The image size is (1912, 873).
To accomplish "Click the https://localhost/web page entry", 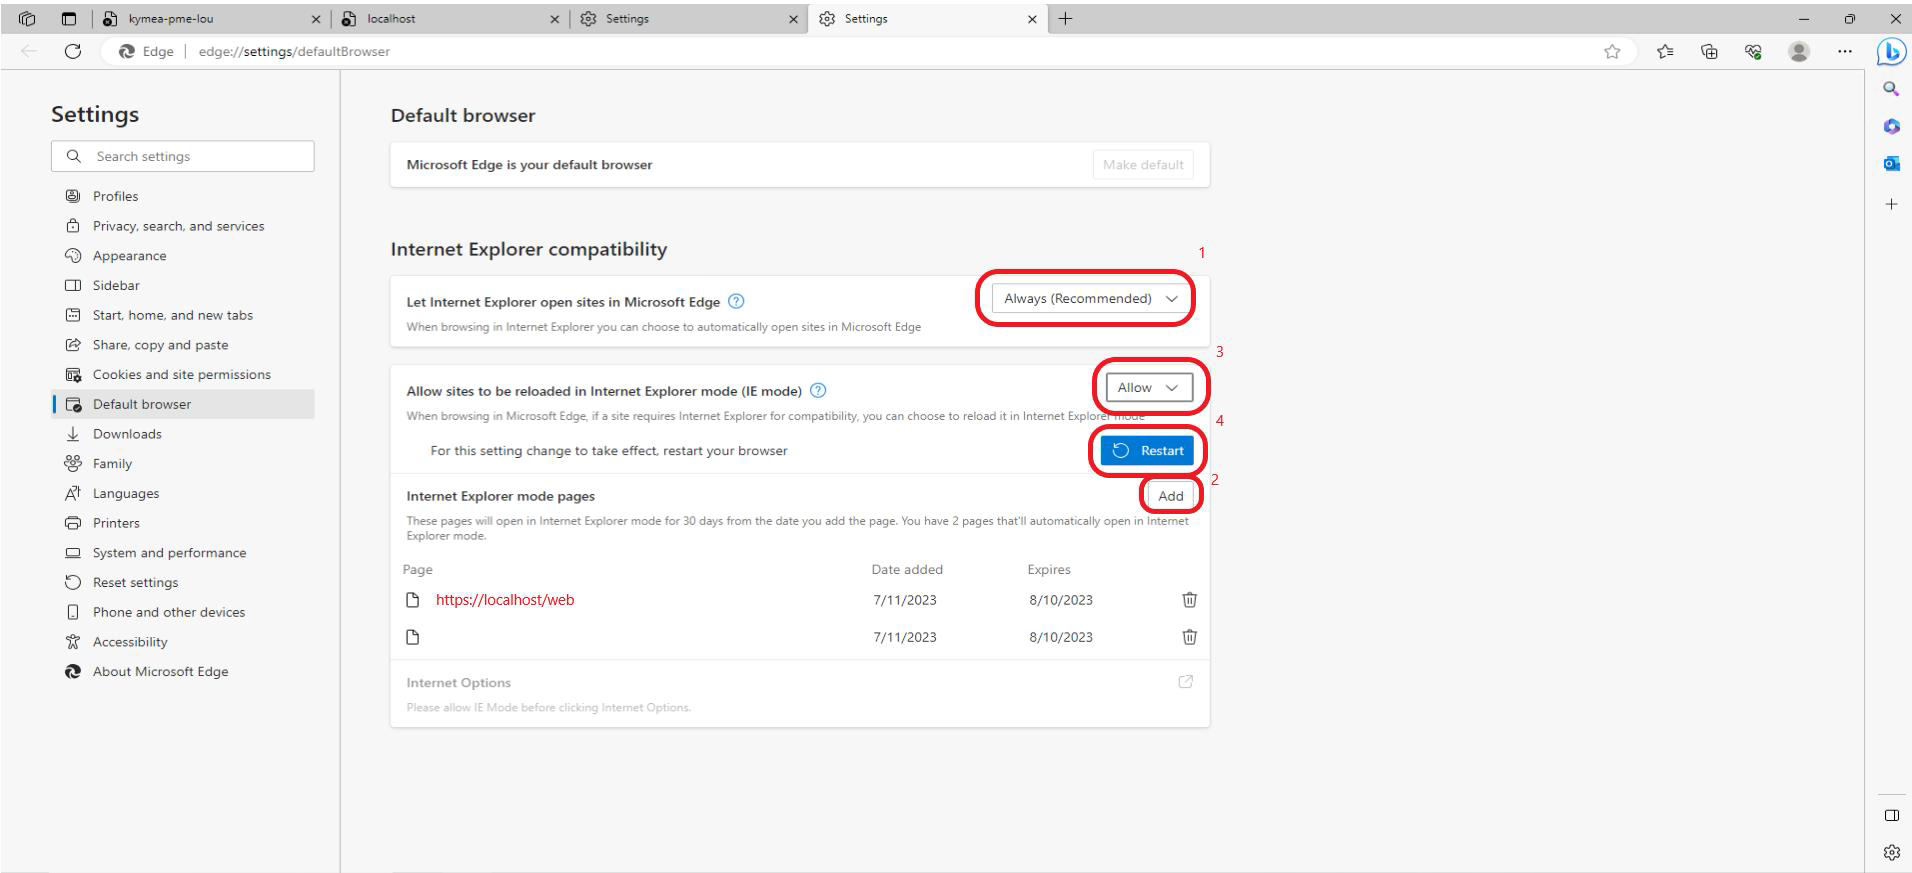I will [x=505, y=600].
